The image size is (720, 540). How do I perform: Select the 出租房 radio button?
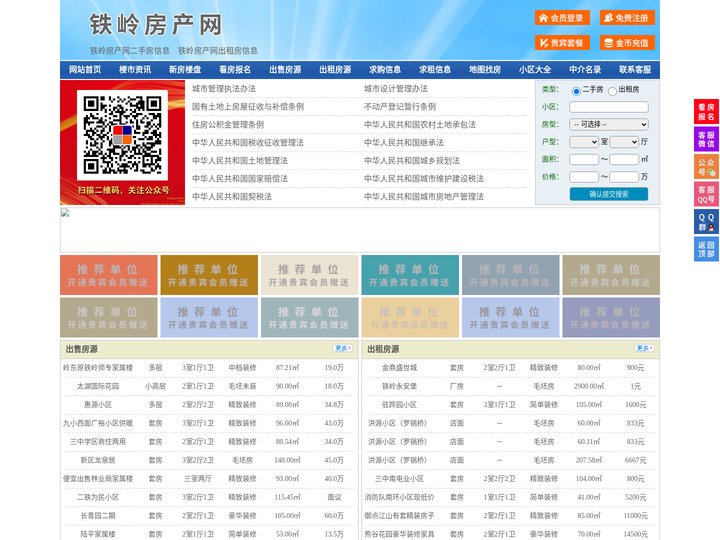(612, 91)
